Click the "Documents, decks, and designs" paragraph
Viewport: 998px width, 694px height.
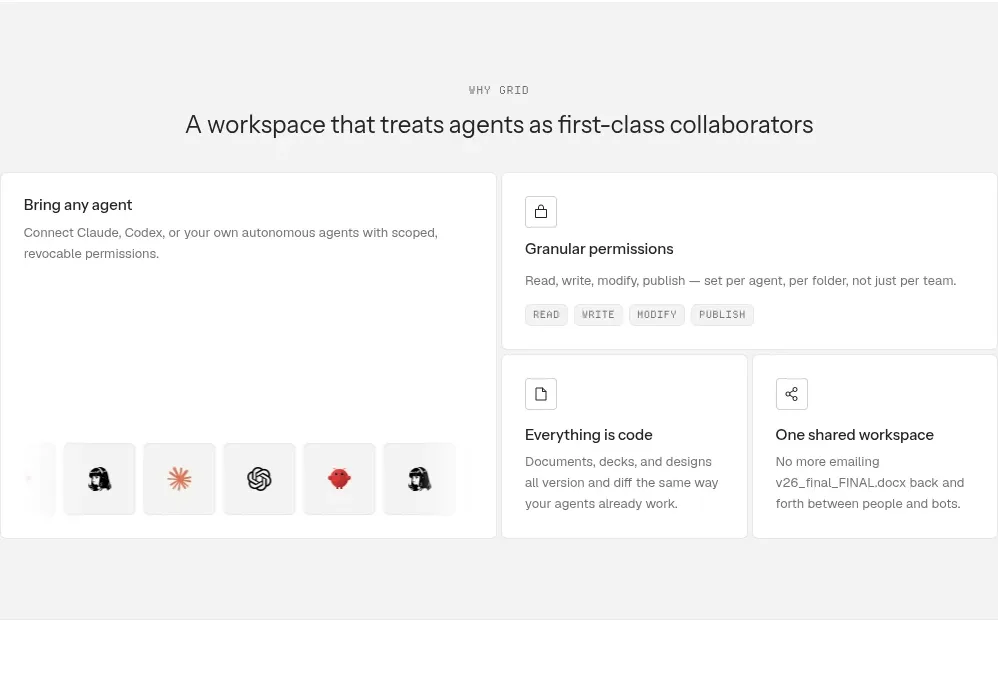[x=621, y=483]
